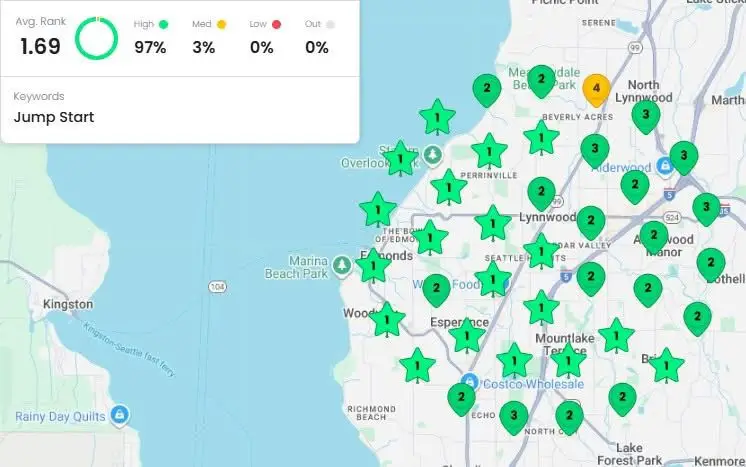Click star marker just below Beverly Acres label
This screenshot has width=746, height=467.
coord(541,138)
